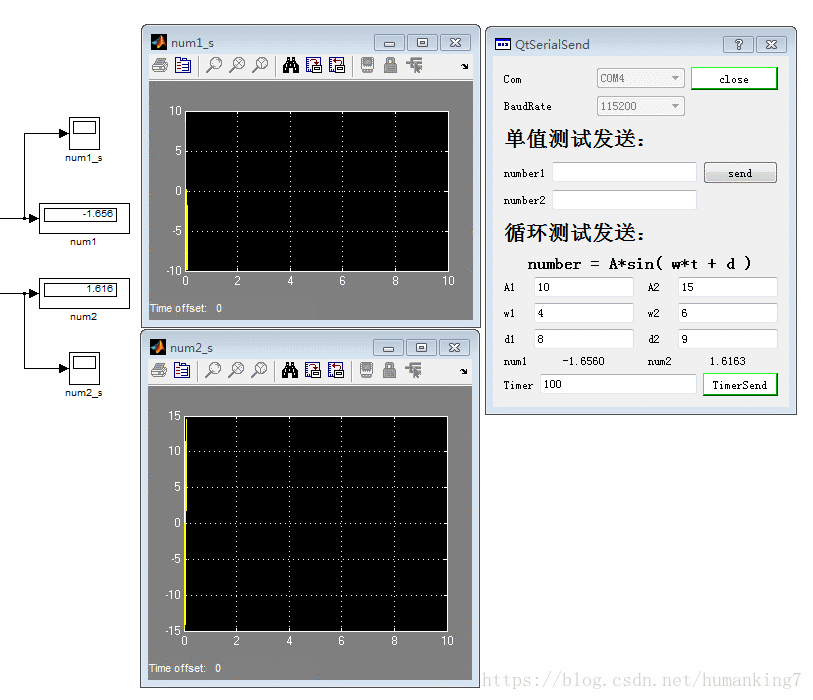Toggle floating scope icon in num1_s
Screen dimensions: 813x700
368,65
